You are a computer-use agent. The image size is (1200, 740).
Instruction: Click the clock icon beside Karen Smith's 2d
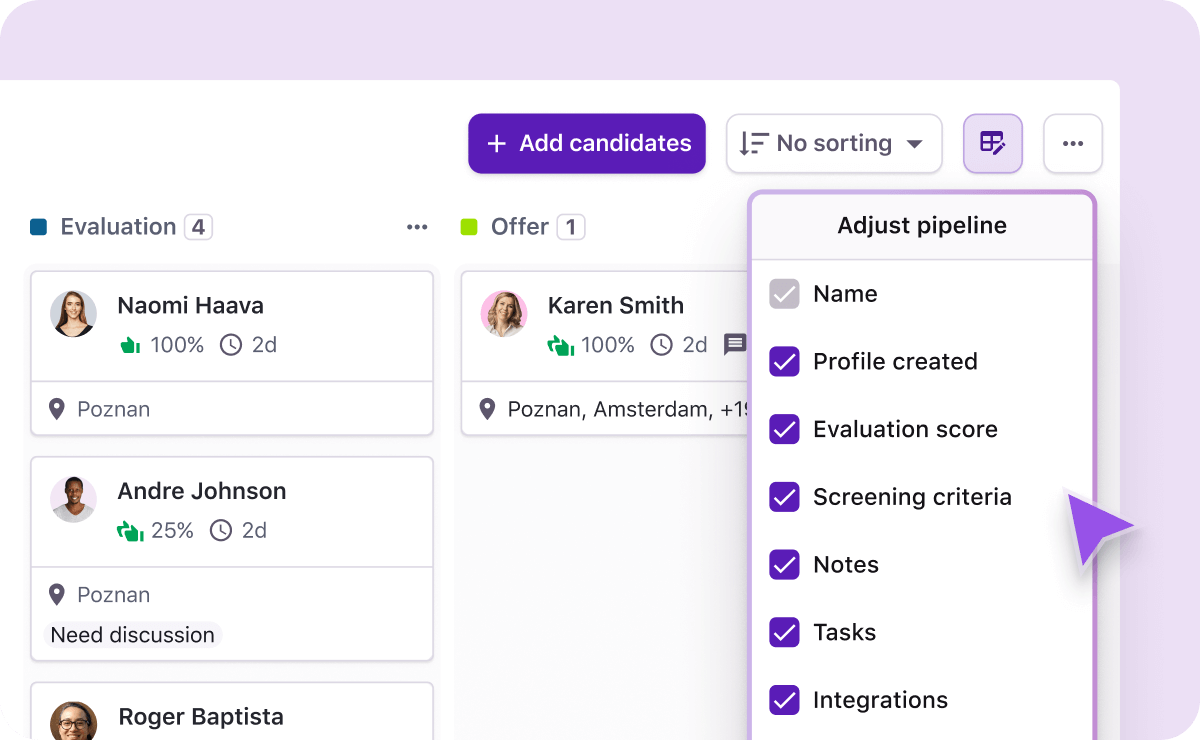(661, 345)
